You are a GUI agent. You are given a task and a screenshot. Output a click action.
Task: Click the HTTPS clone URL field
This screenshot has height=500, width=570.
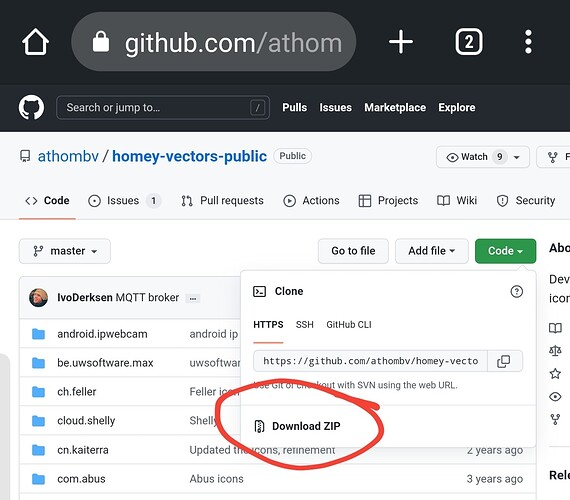370,361
